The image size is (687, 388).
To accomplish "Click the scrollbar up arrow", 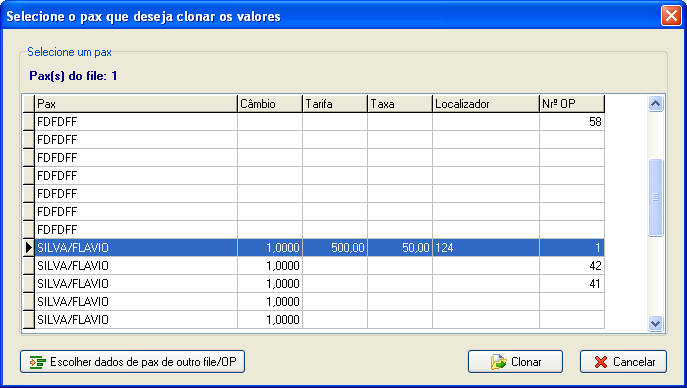I will (x=655, y=104).
